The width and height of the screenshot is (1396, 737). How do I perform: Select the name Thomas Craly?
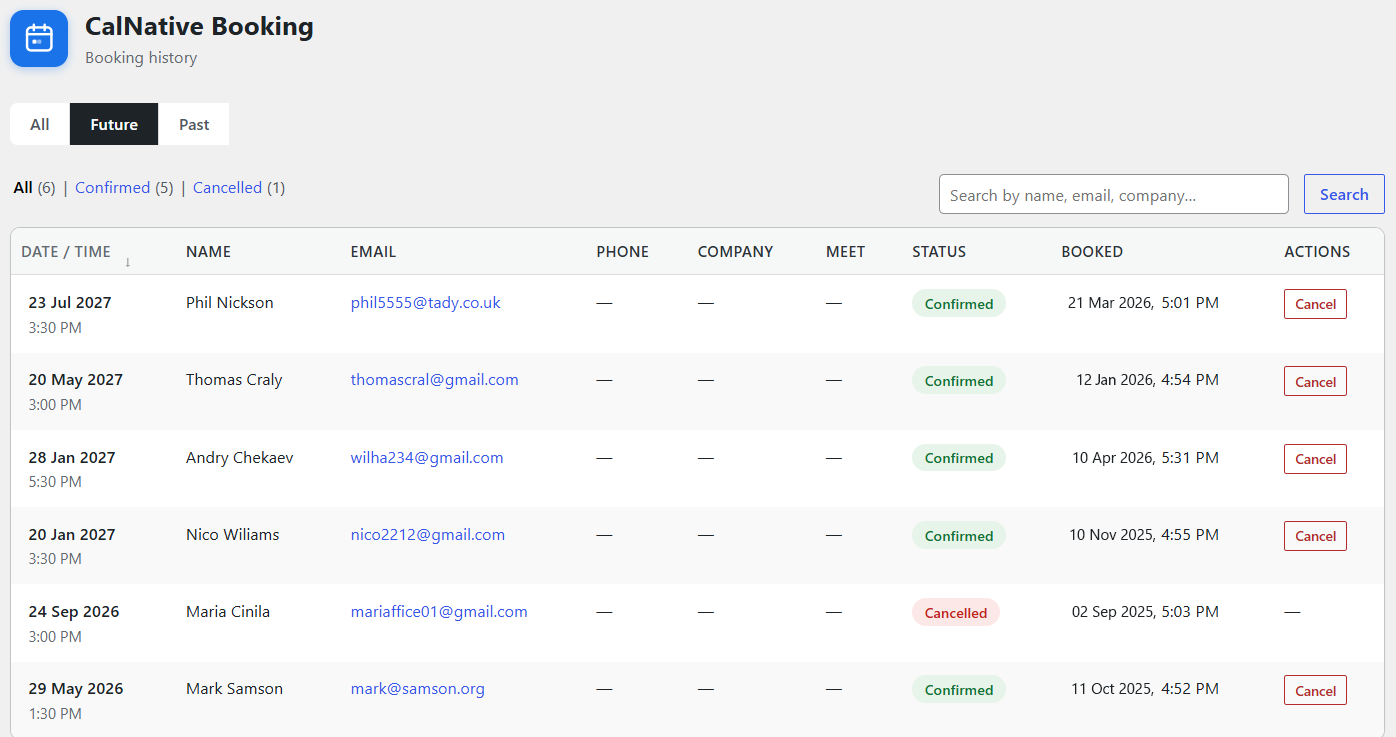click(234, 380)
